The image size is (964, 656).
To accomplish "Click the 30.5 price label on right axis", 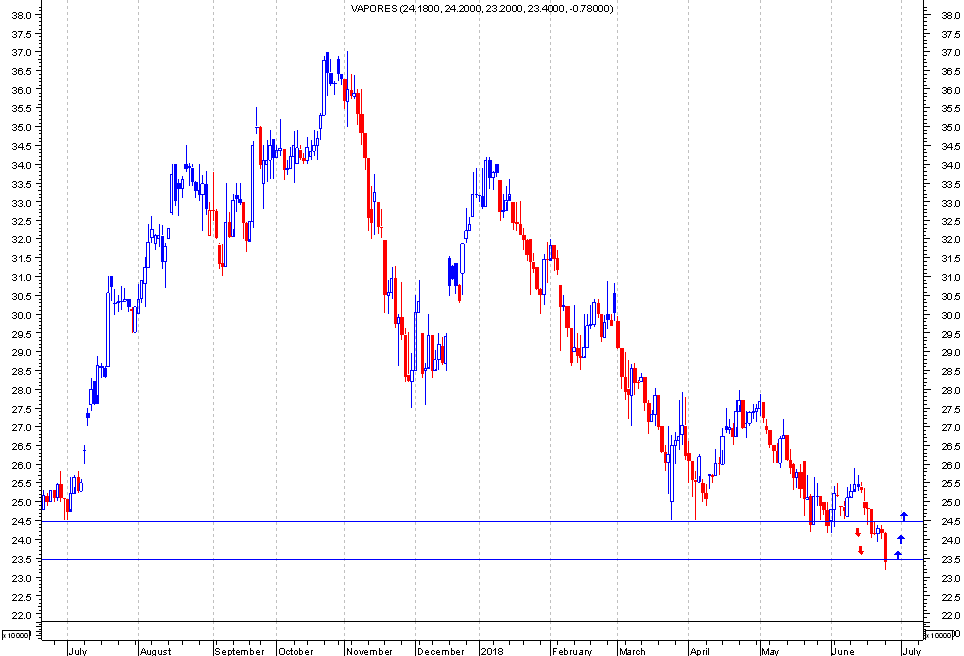I will (x=950, y=297).
